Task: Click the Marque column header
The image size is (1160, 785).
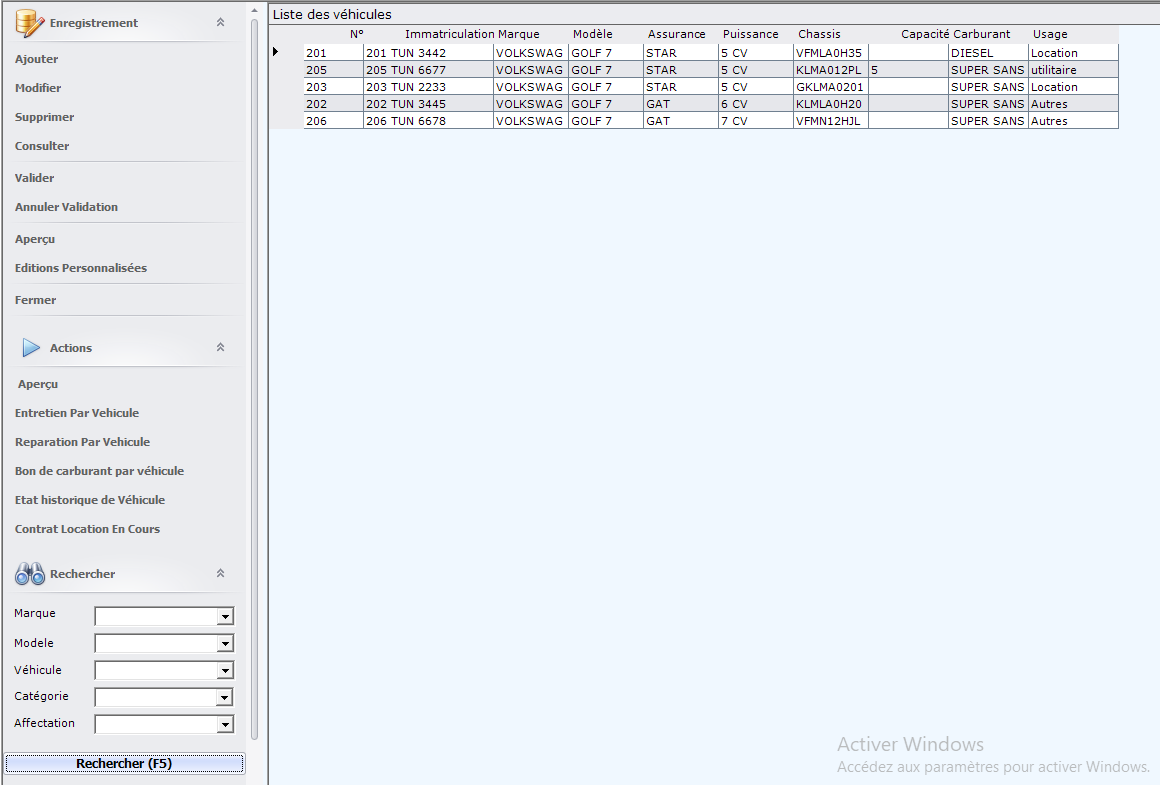Action: click(519, 34)
